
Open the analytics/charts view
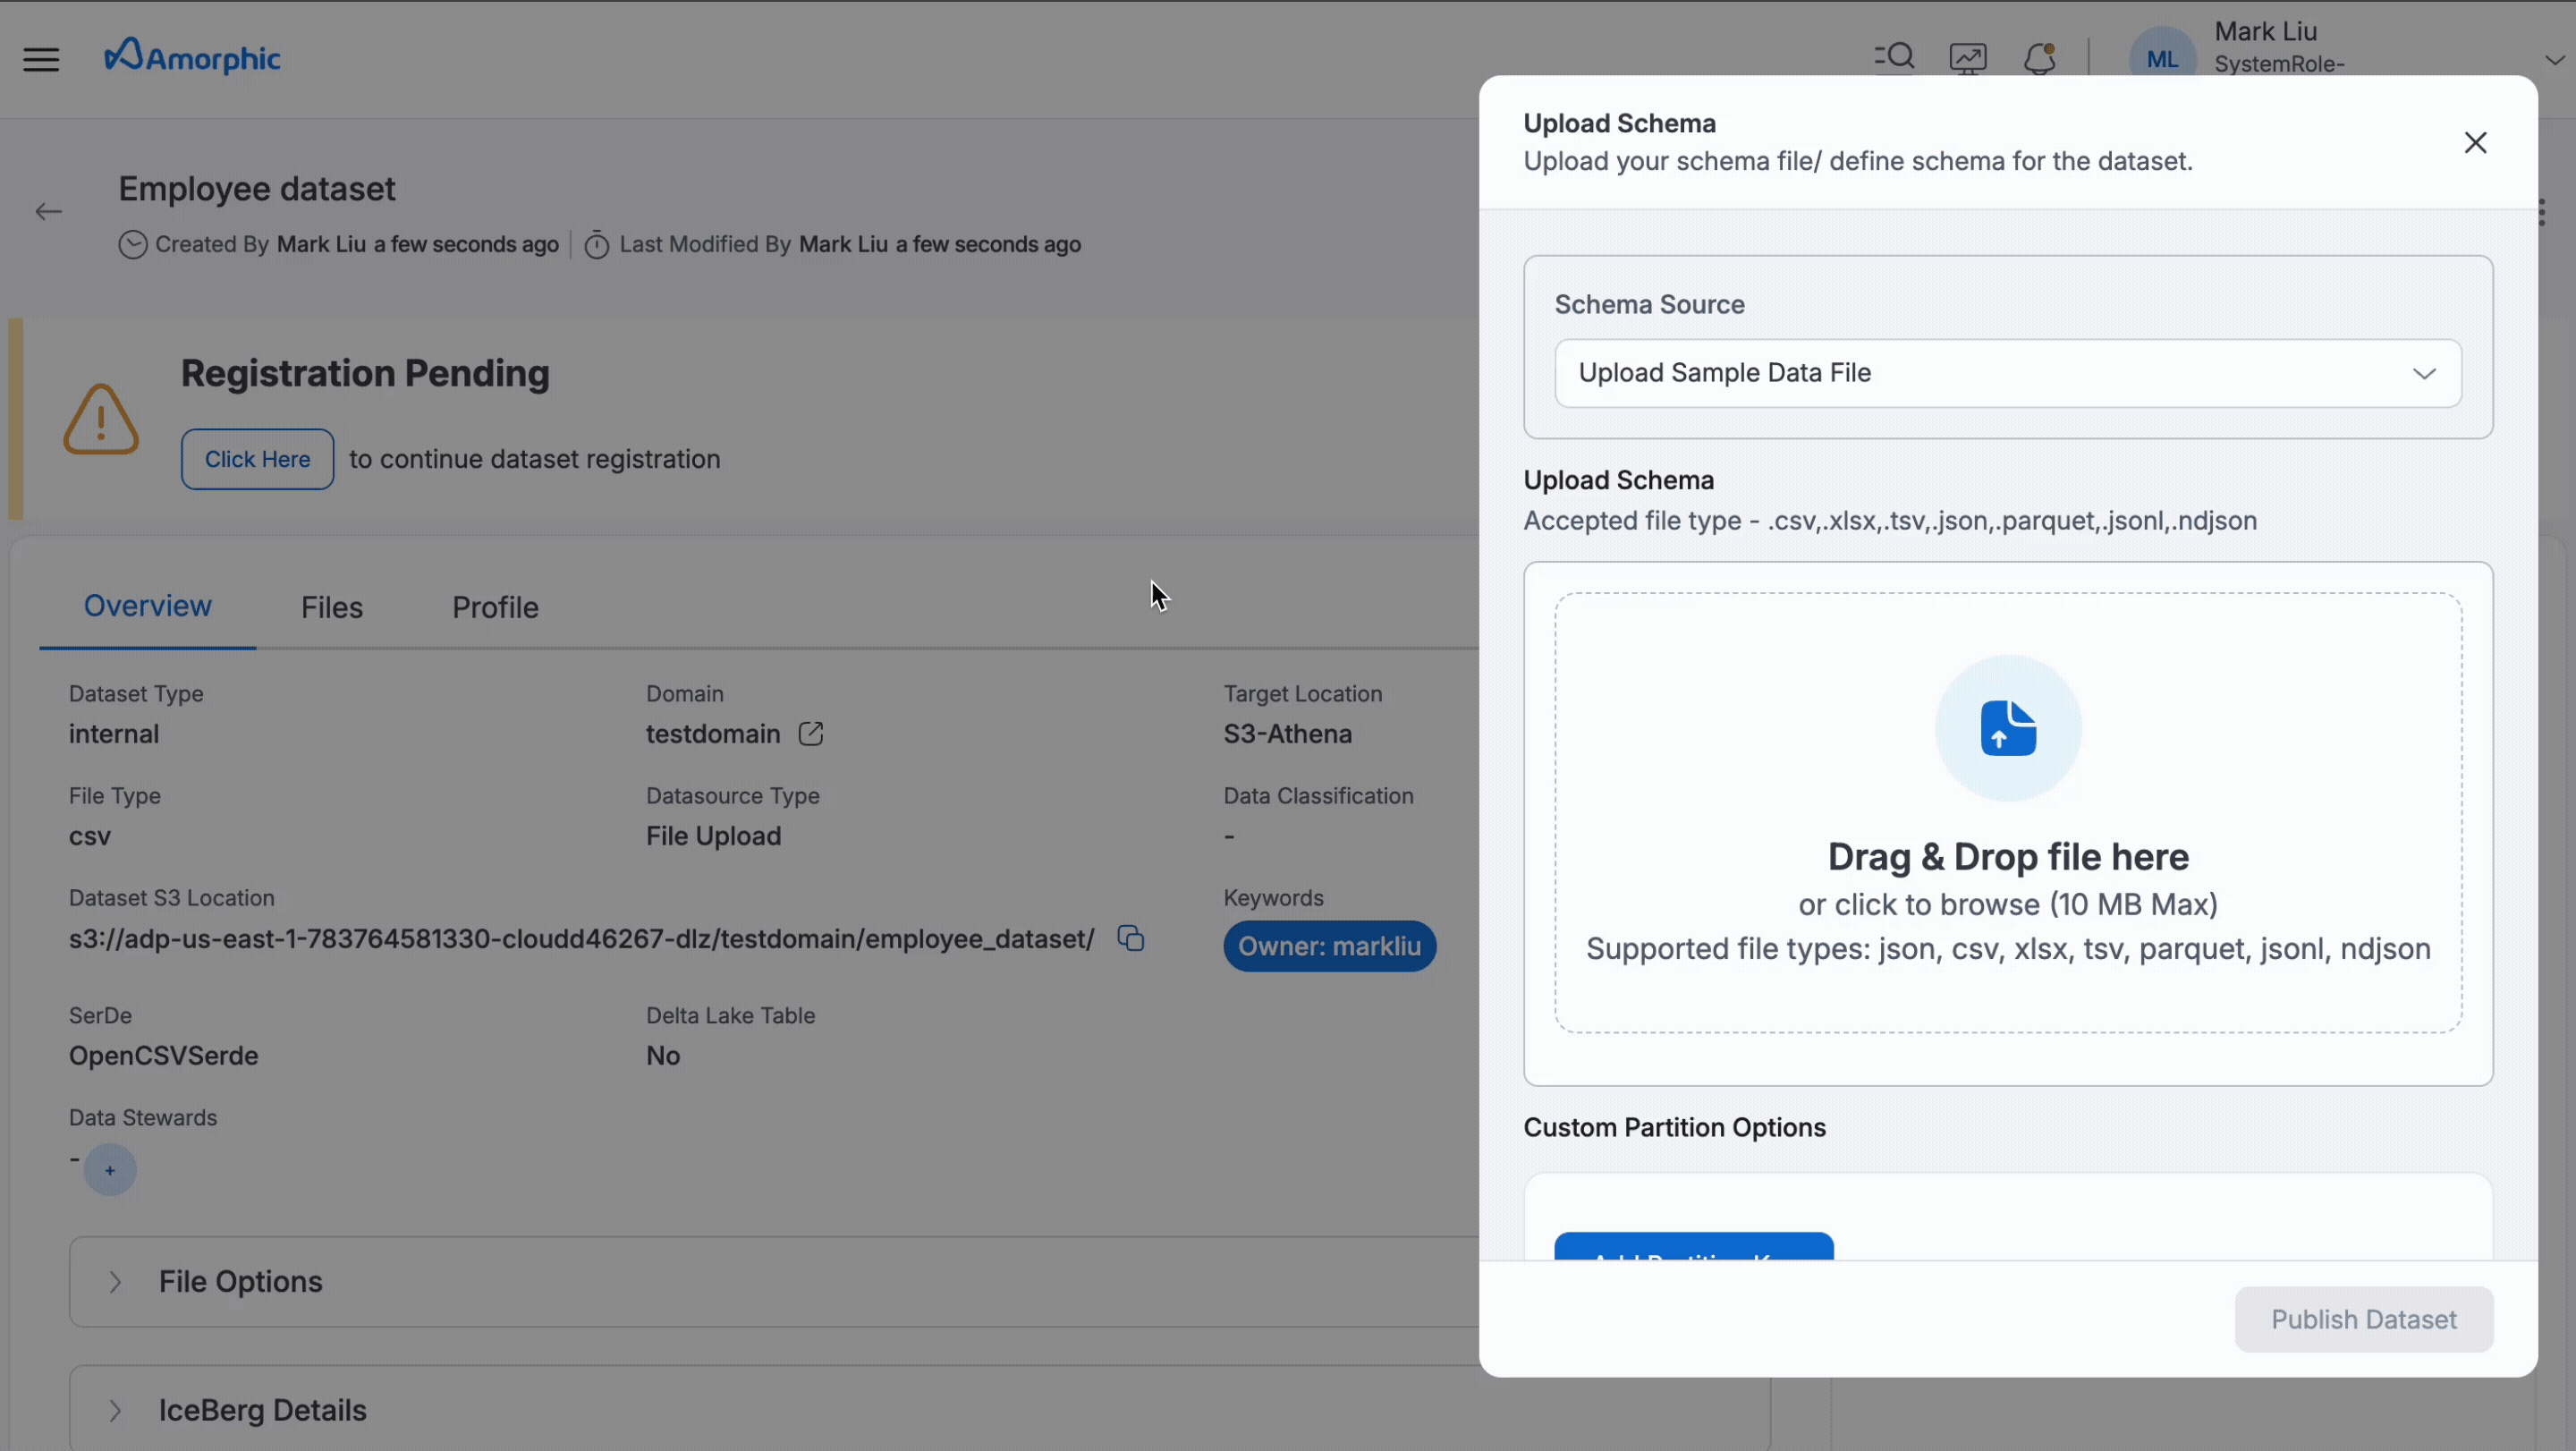pyautogui.click(x=1967, y=57)
